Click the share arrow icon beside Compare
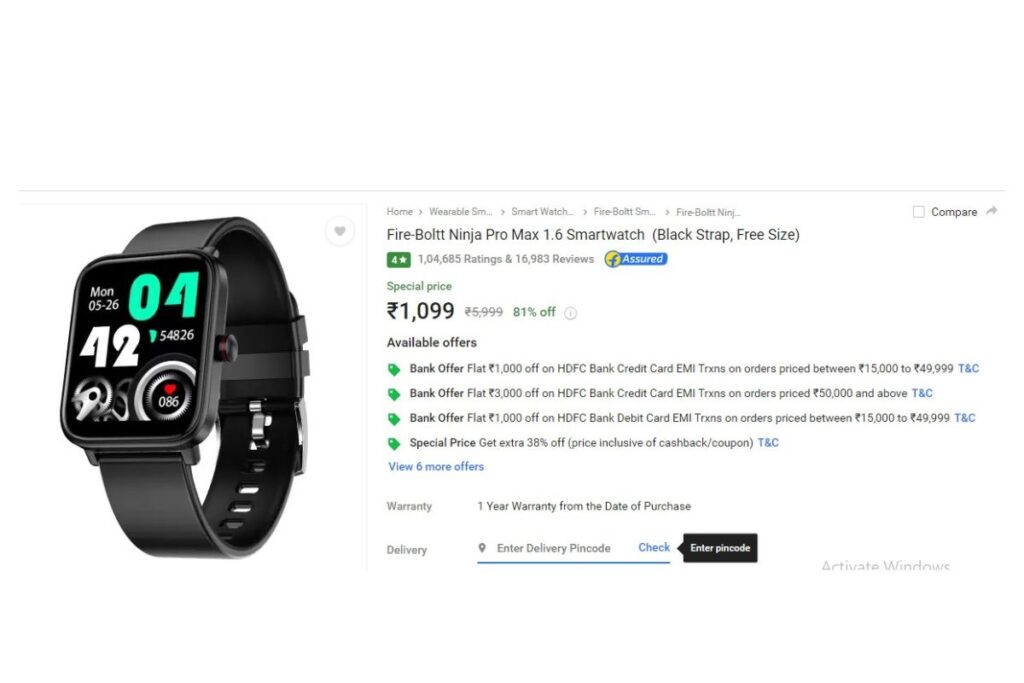This screenshot has width=1024, height=683. coord(991,211)
